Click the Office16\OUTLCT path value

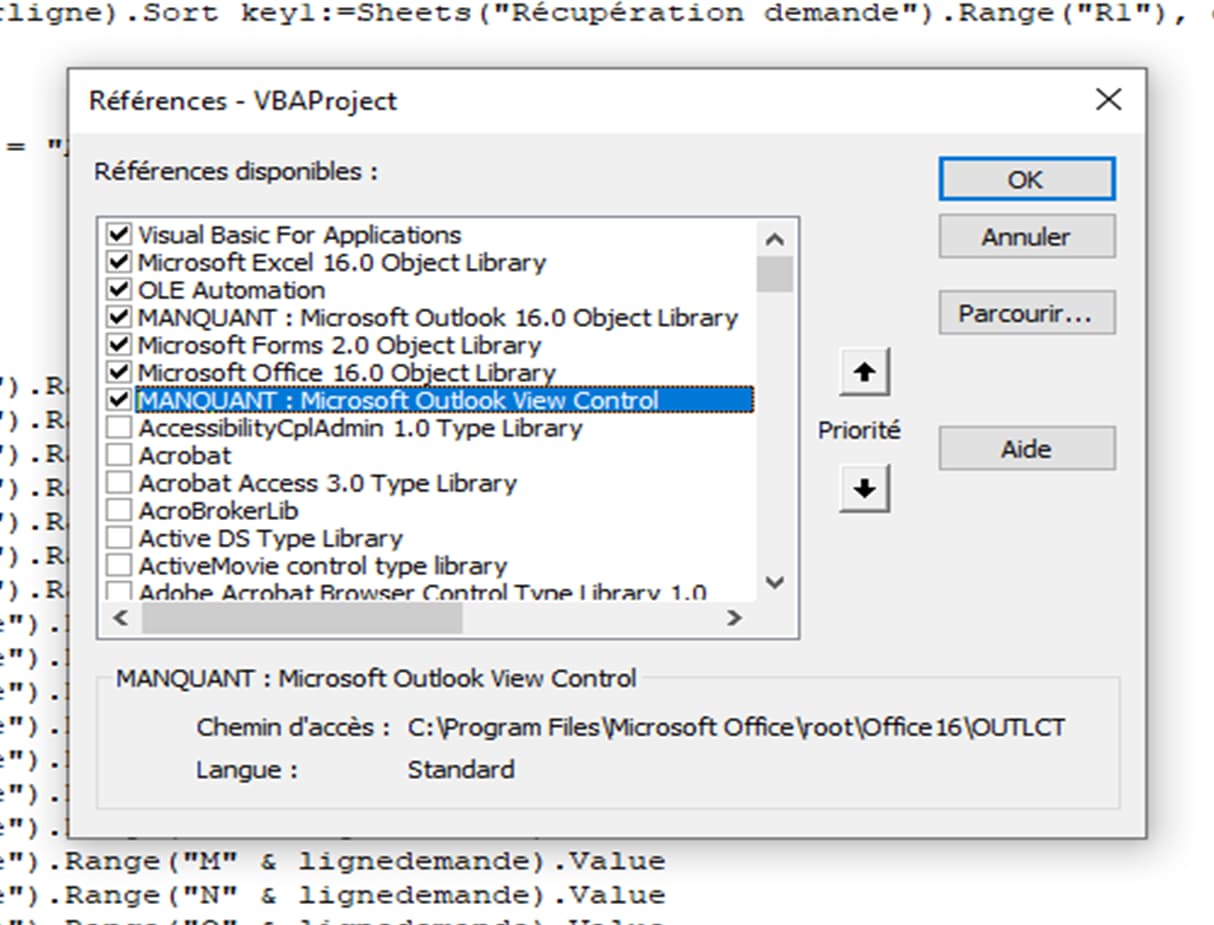click(x=736, y=727)
